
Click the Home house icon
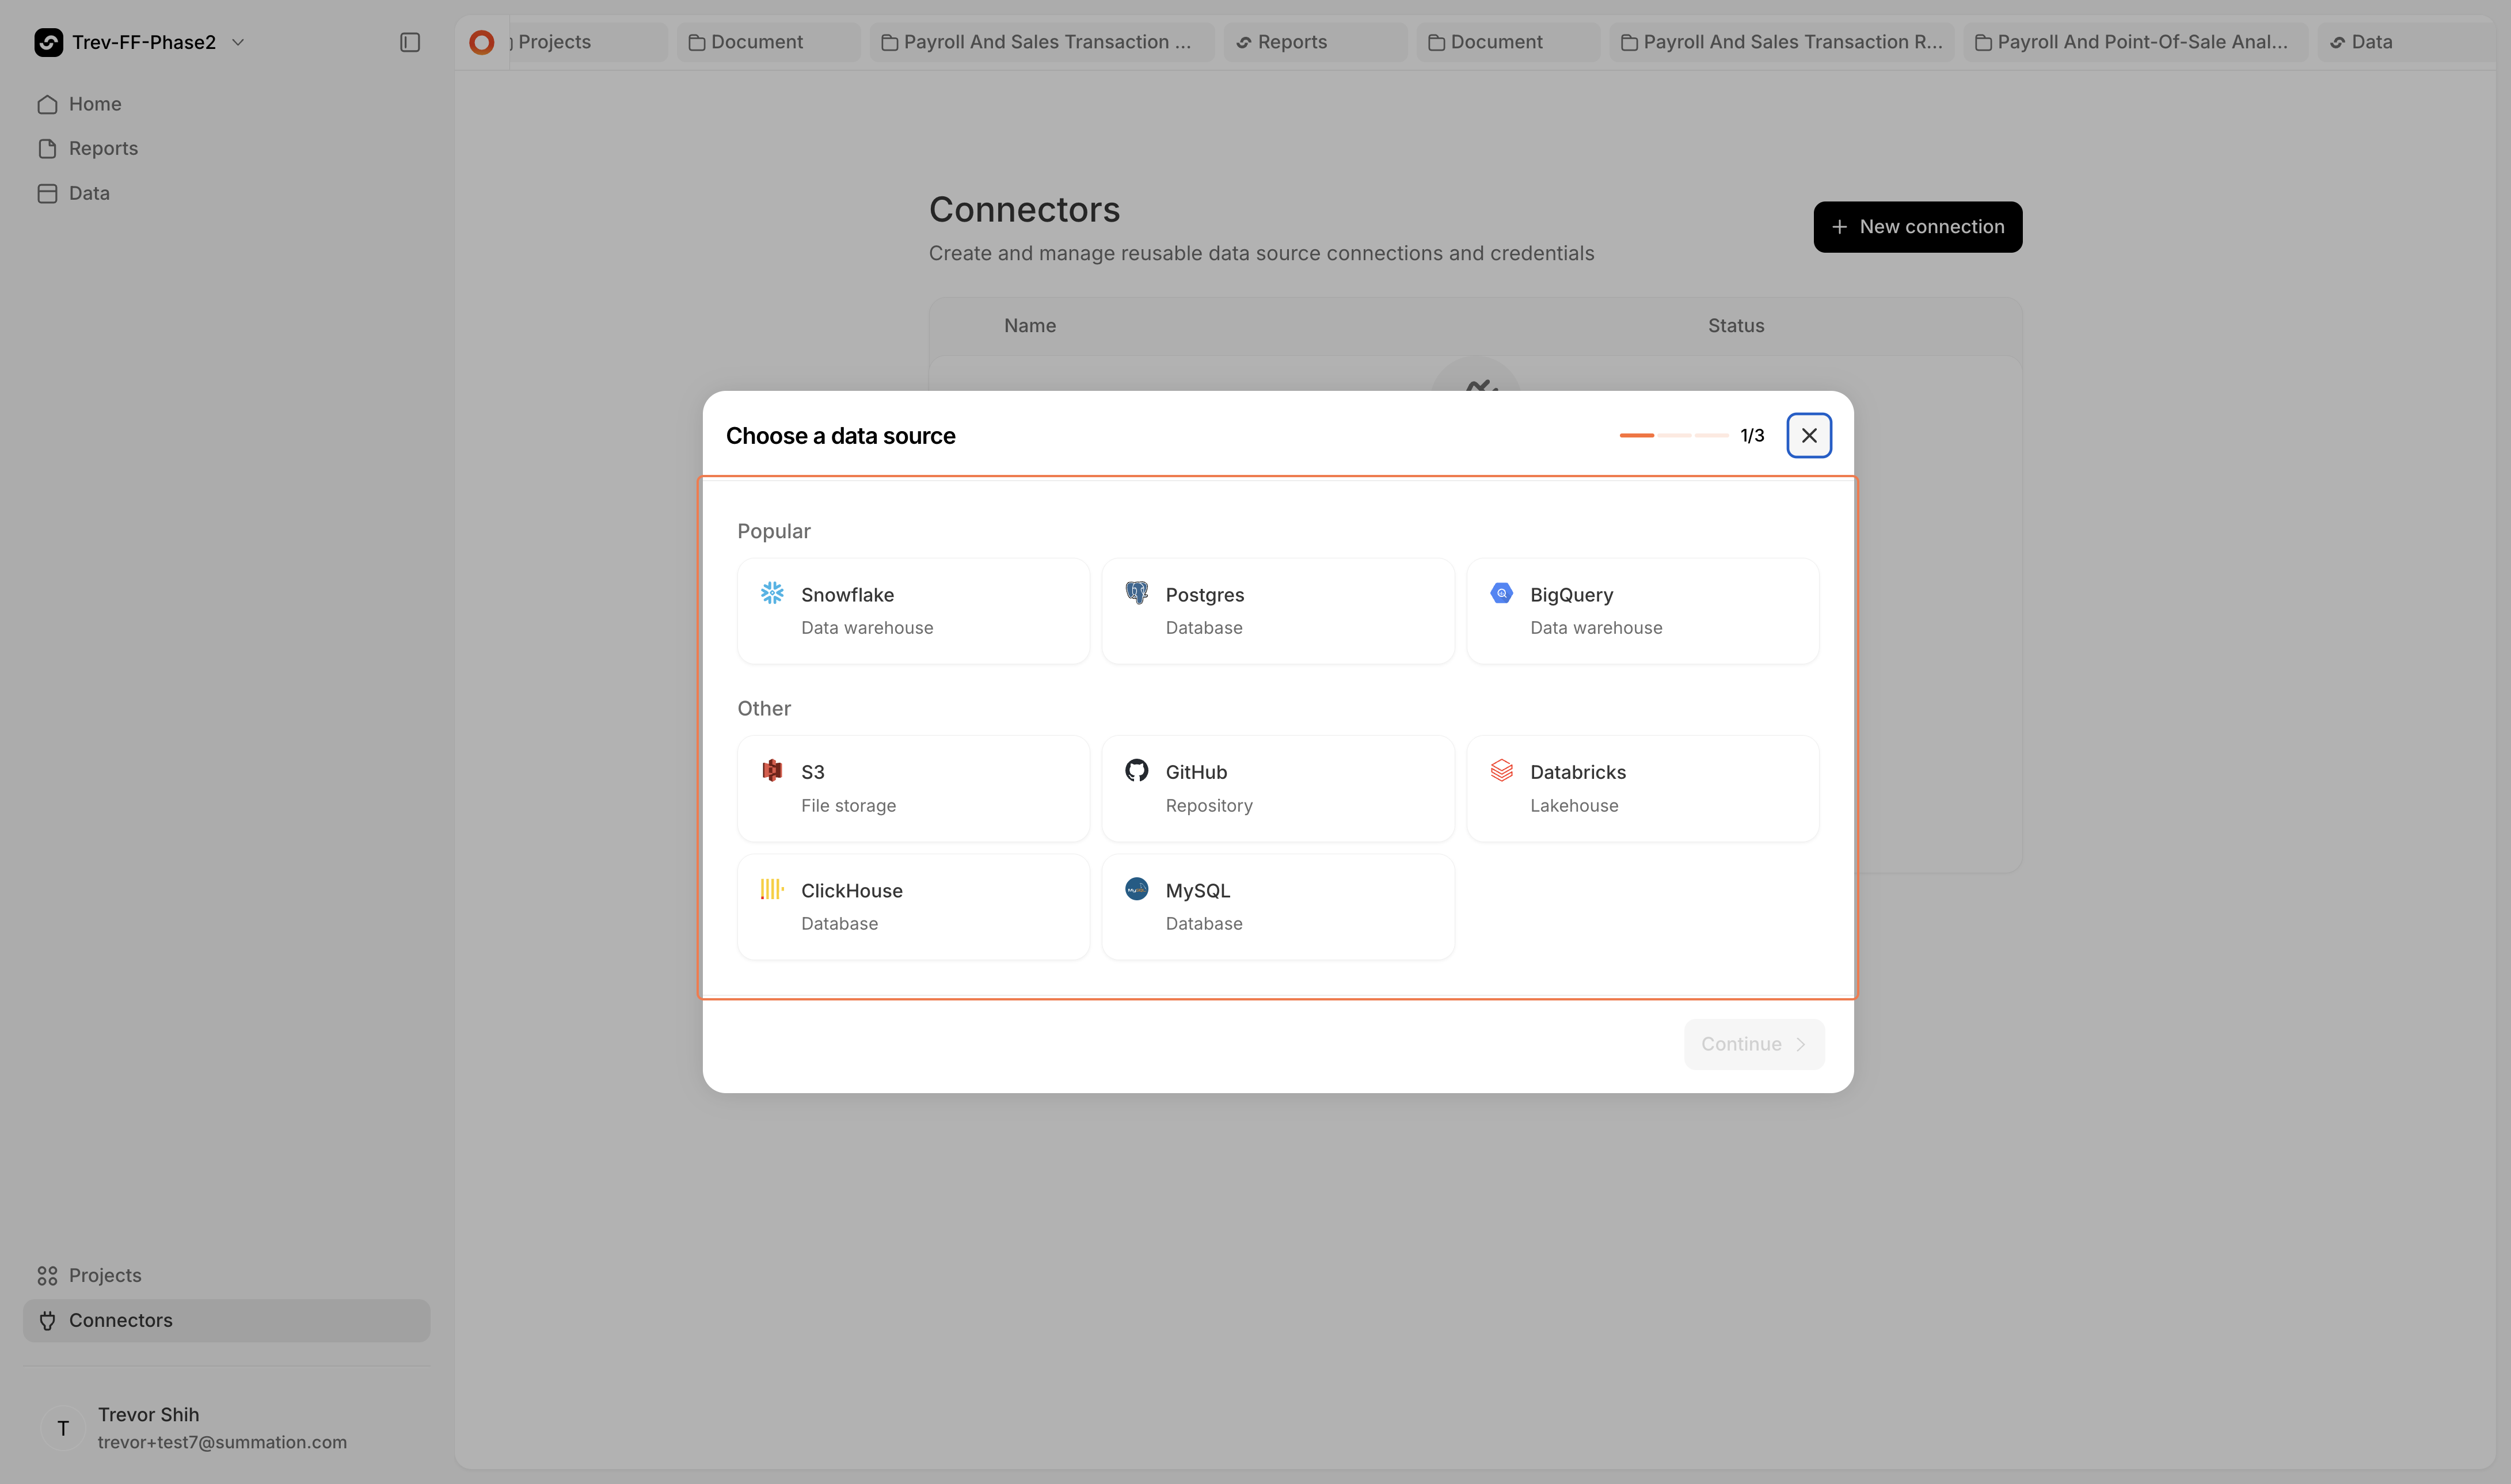[47, 104]
